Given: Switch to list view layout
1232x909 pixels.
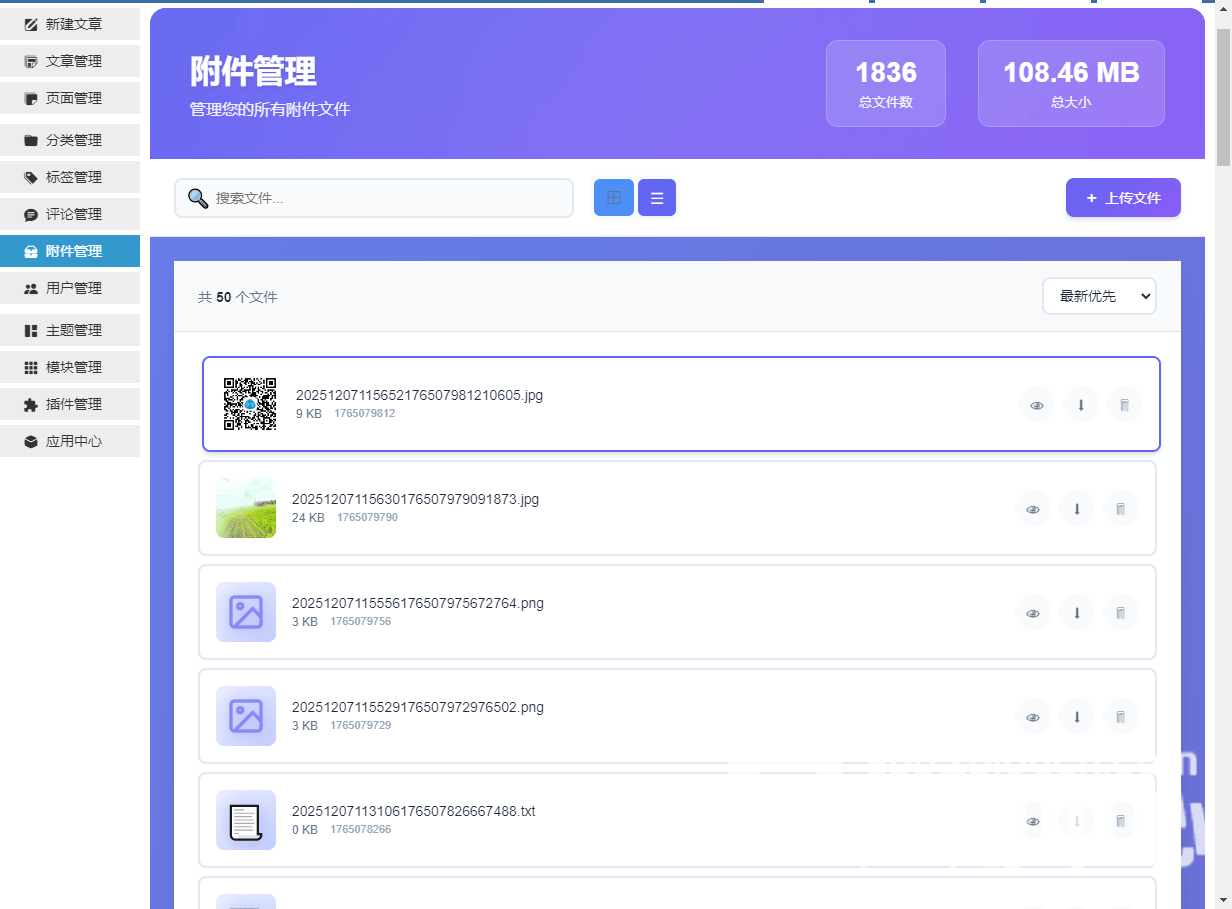Looking at the screenshot, I should coord(657,198).
